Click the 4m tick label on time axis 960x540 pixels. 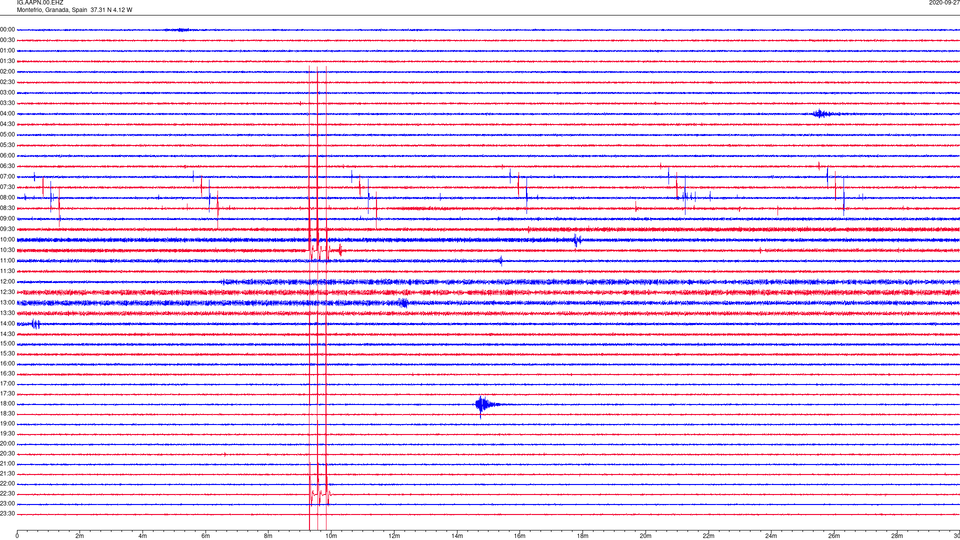pyautogui.click(x=143, y=536)
